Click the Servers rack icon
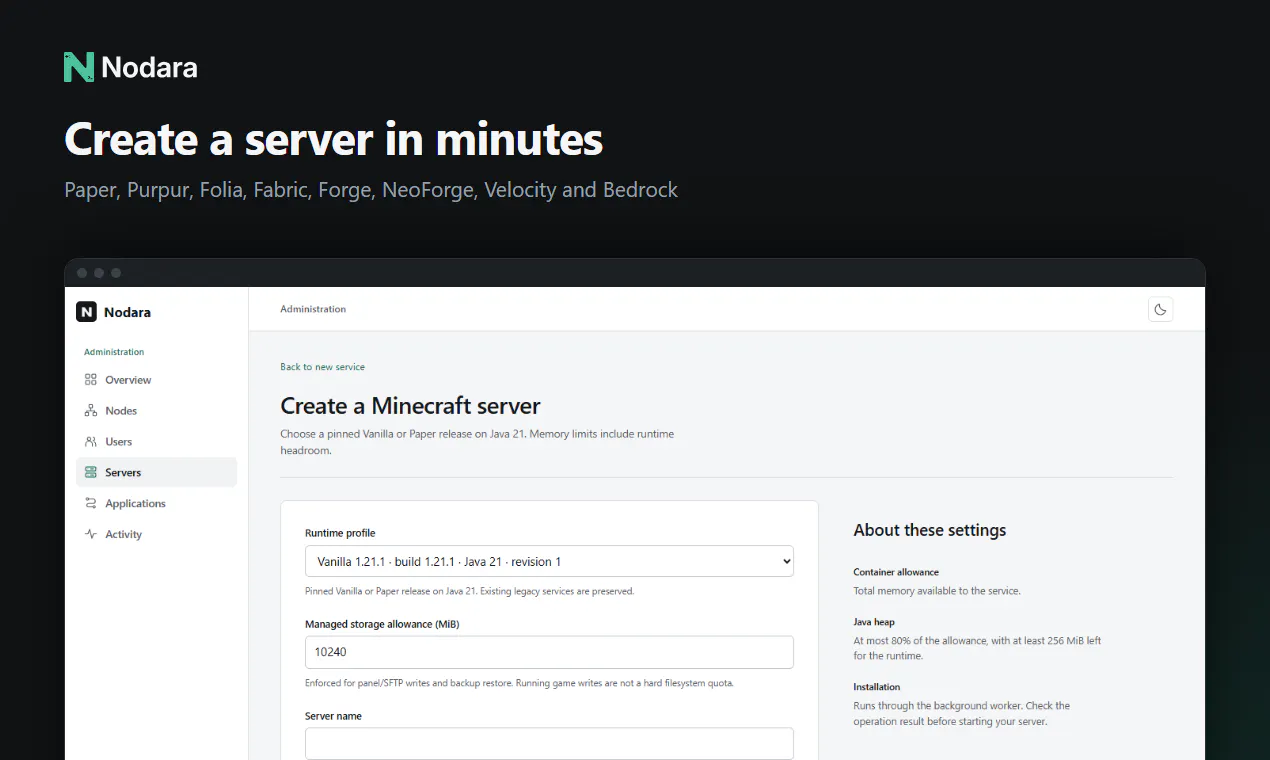Viewport: 1270px width, 760px height. pos(91,473)
